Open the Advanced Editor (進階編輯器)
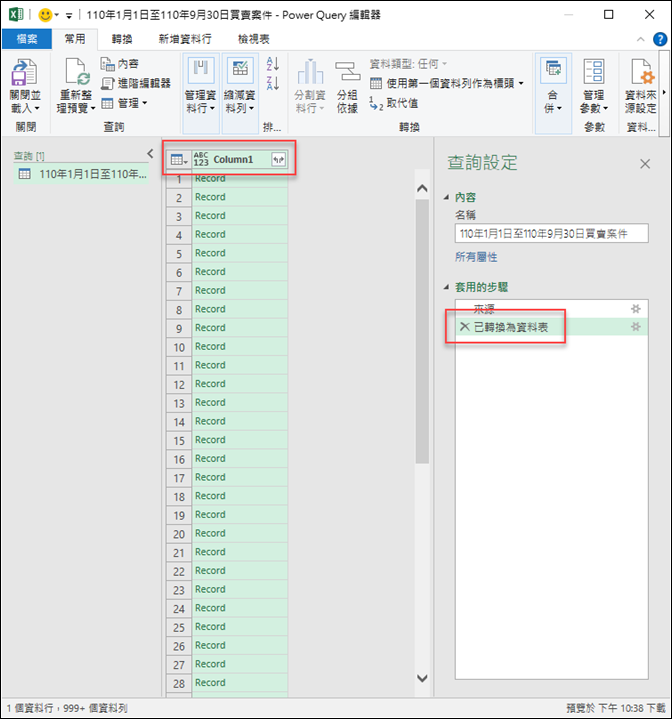The height and width of the screenshot is (719, 672). pyautogui.click(x=135, y=83)
